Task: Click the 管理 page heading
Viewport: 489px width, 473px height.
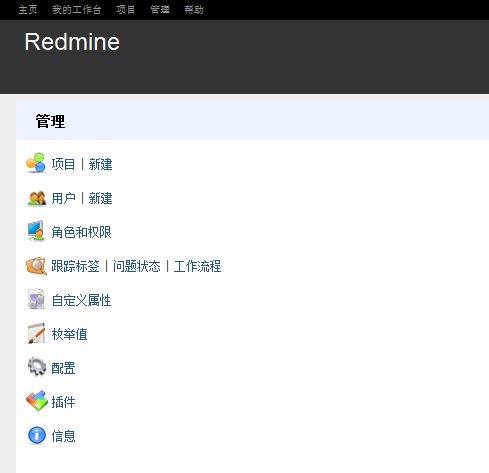Action: click(50, 121)
